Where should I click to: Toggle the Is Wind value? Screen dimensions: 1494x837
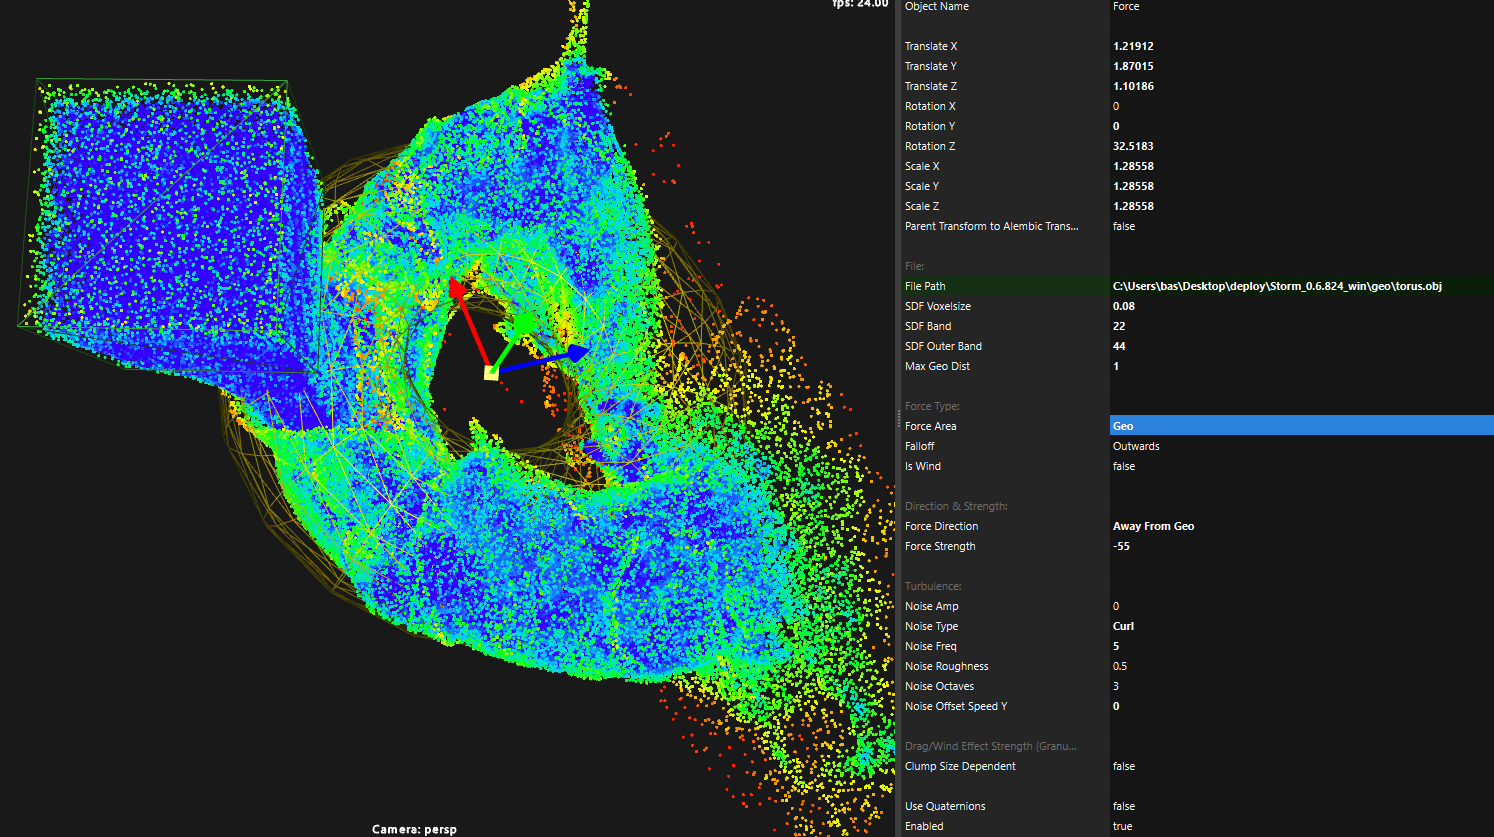click(x=1124, y=466)
